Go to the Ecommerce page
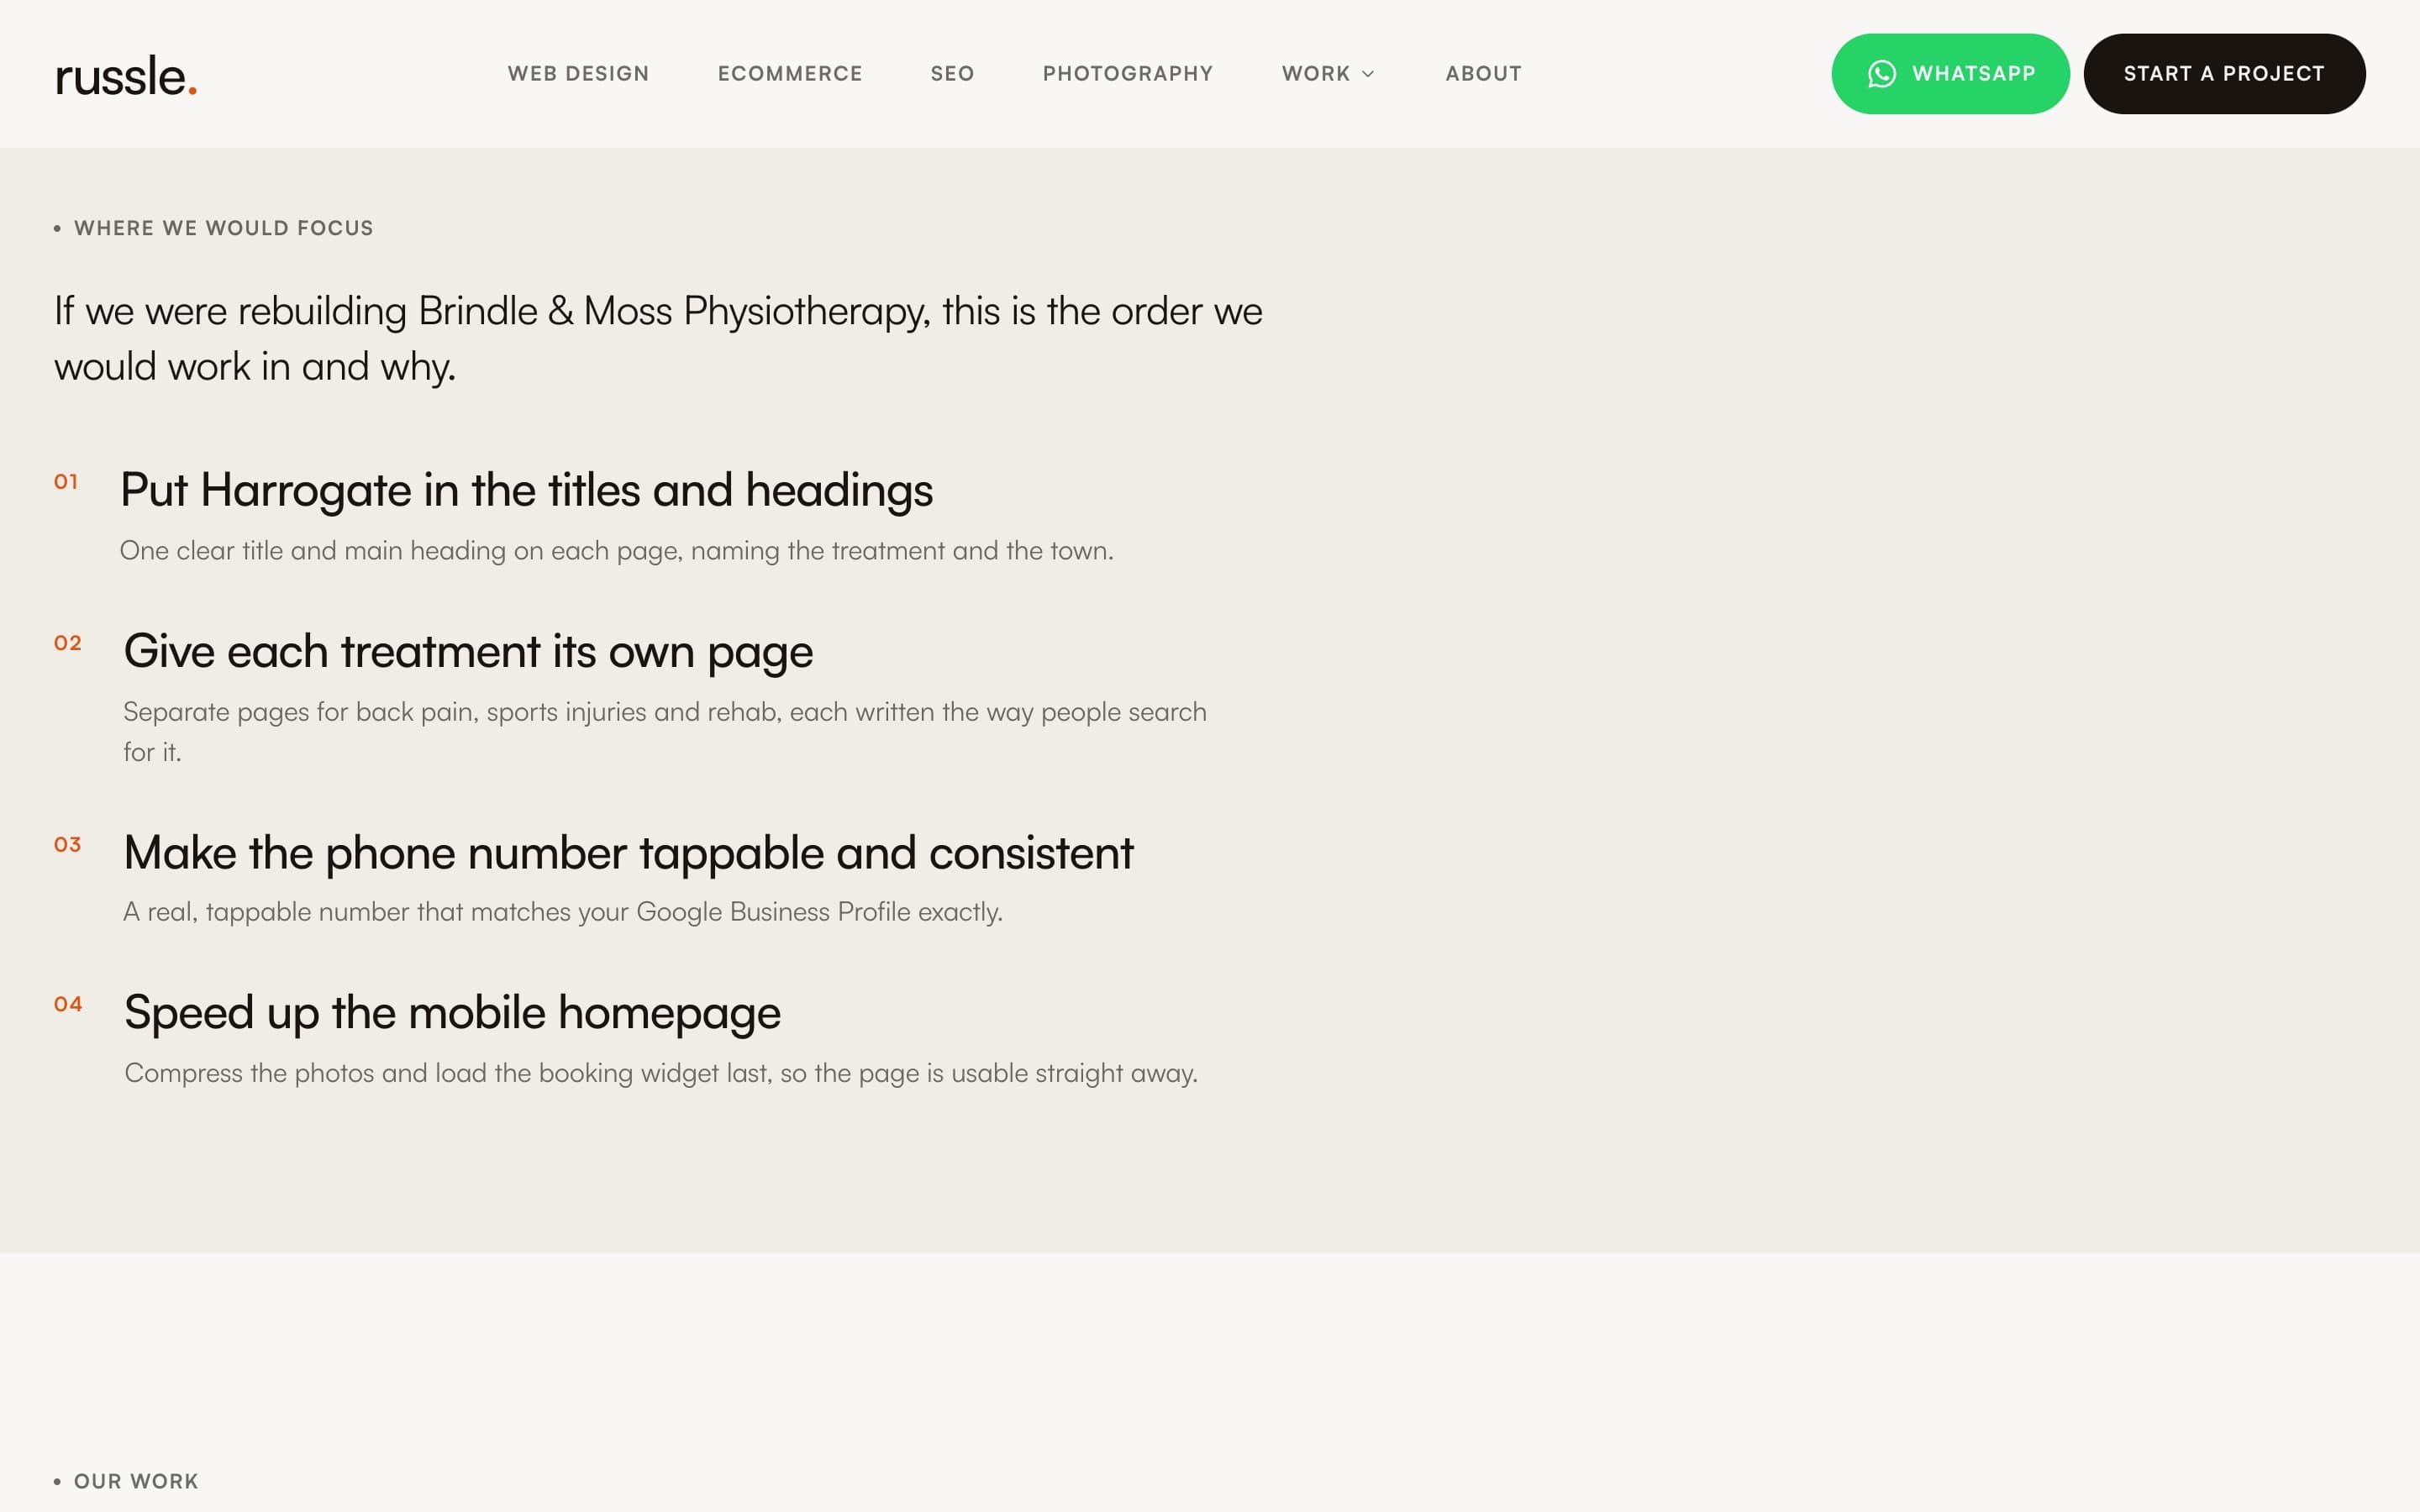This screenshot has height=1512, width=2420. point(790,74)
